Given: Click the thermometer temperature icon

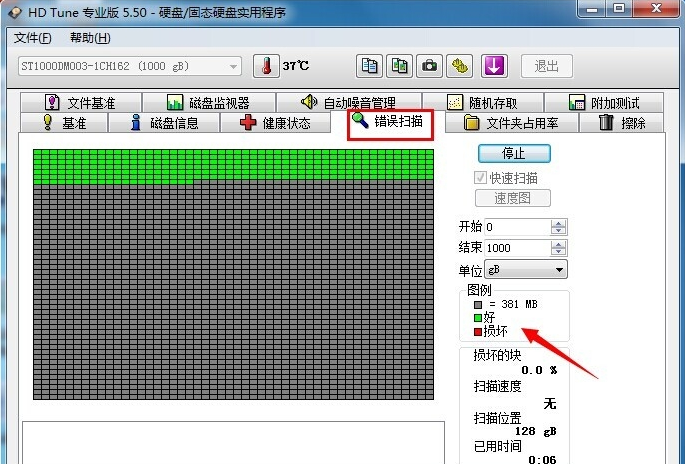Looking at the screenshot, I should click(x=266, y=66).
